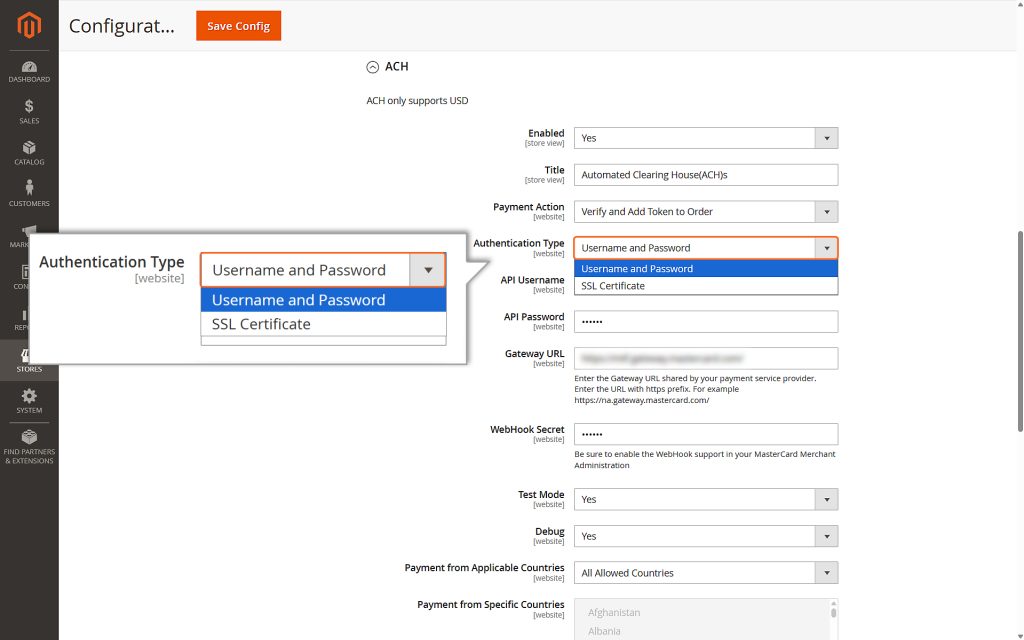
Task: Open the Marketing menu icon
Action: pos(28,235)
